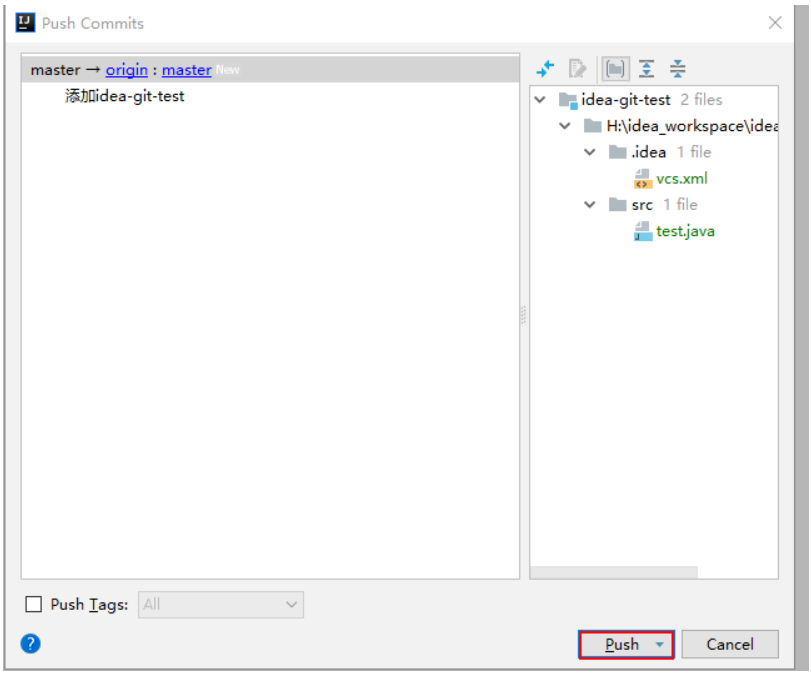
Task: Select the H:\idea_workspace path row
Action: (654, 126)
